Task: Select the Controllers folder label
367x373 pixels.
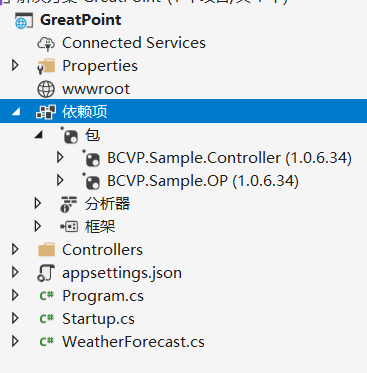Action: click(x=102, y=250)
